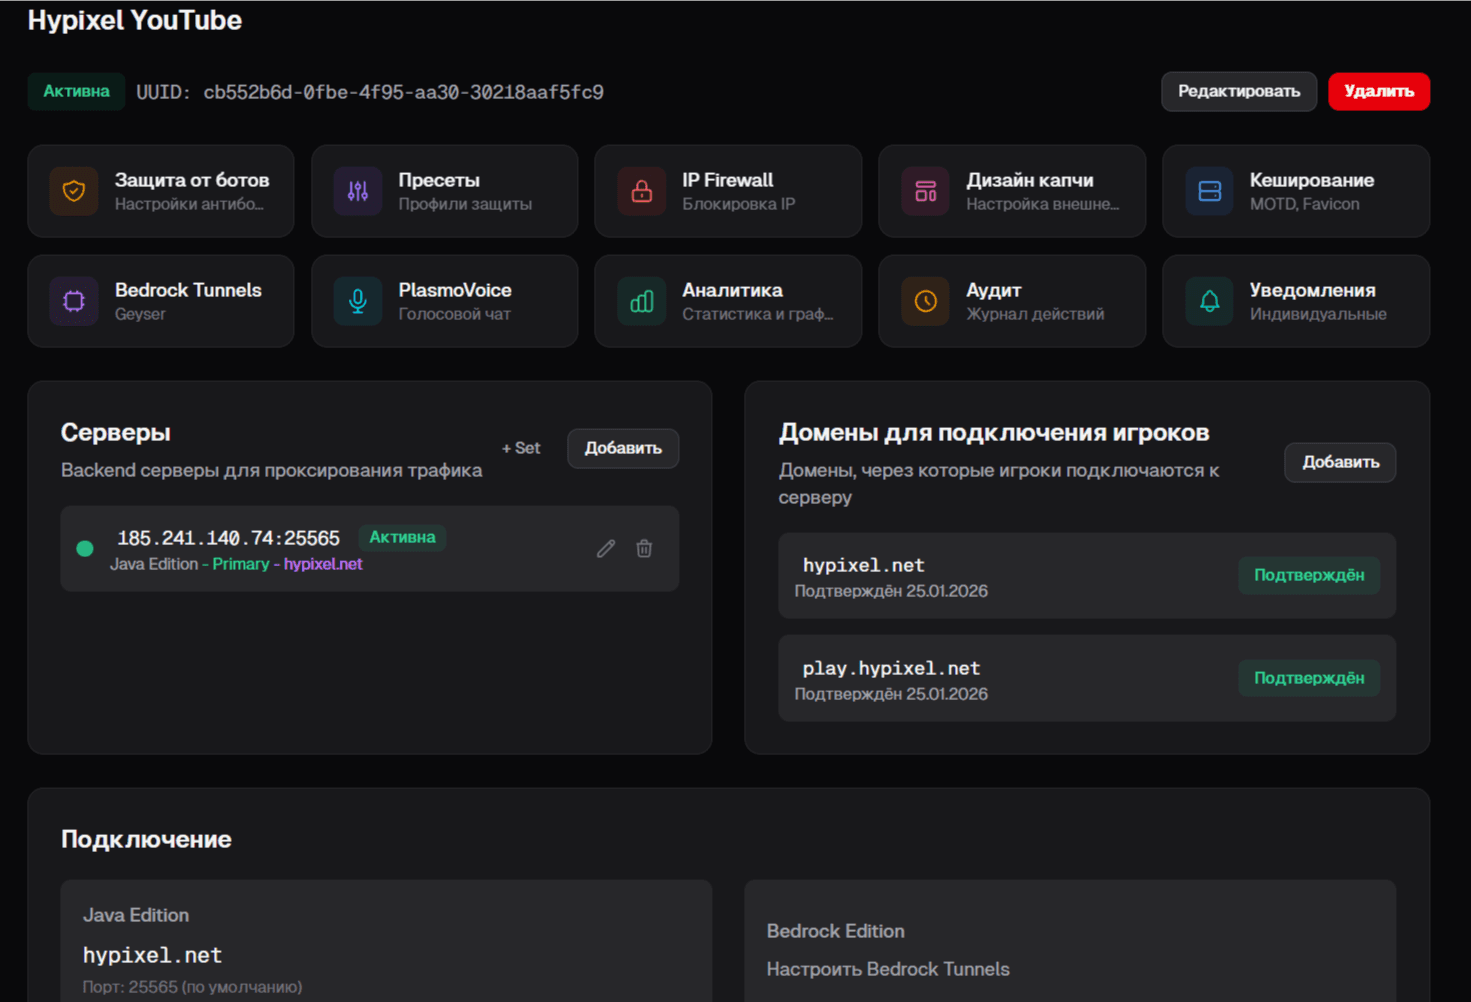Viewport: 1471px width, 1002px height.
Task: Click the "+ Set" button in Серверы
Action: click(x=521, y=448)
